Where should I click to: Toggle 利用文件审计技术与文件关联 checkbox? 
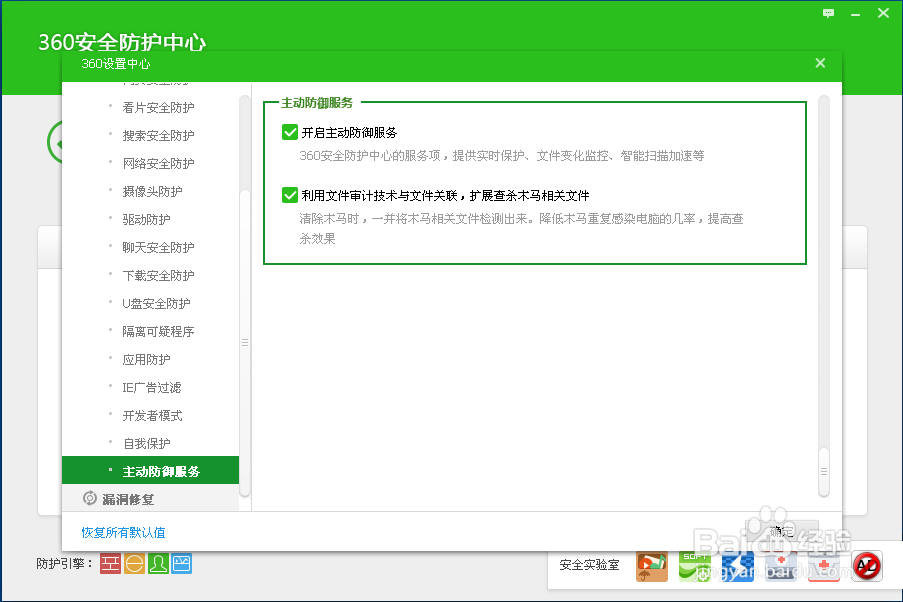click(x=290, y=195)
